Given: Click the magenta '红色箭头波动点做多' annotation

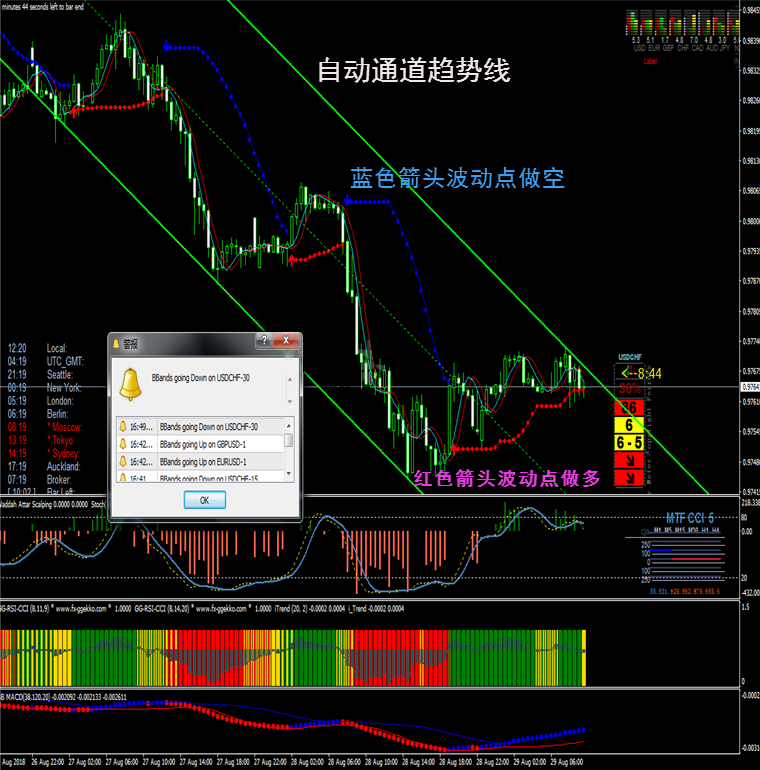Looking at the screenshot, I should pyautogui.click(x=507, y=478).
